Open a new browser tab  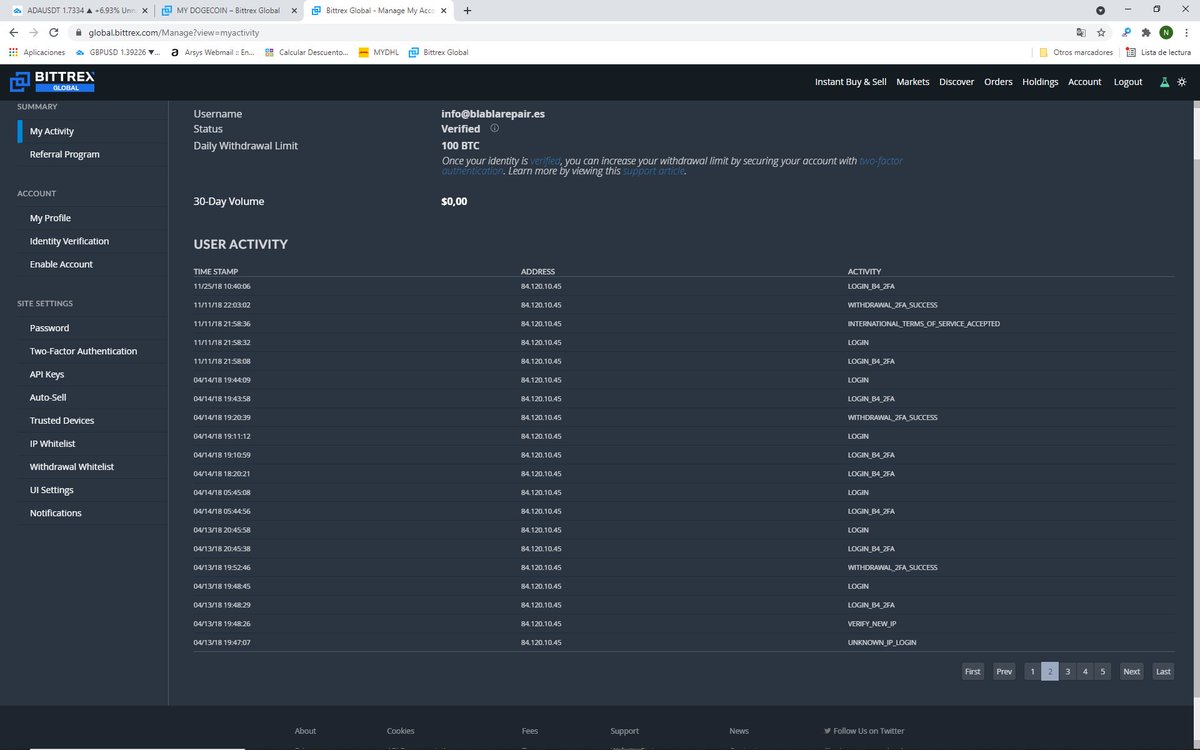(x=468, y=10)
